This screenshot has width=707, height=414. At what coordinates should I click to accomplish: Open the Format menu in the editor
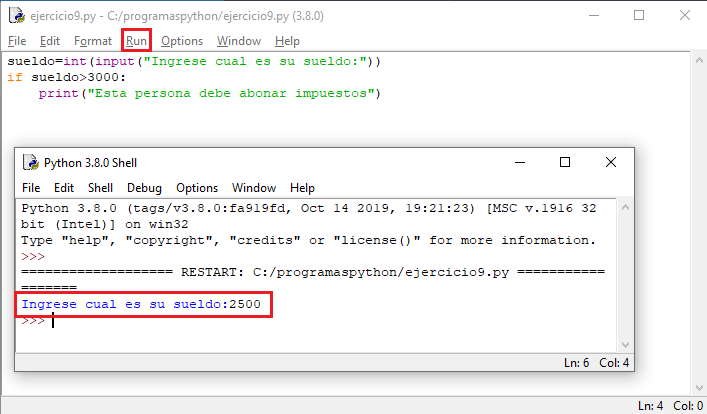pos(93,41)
